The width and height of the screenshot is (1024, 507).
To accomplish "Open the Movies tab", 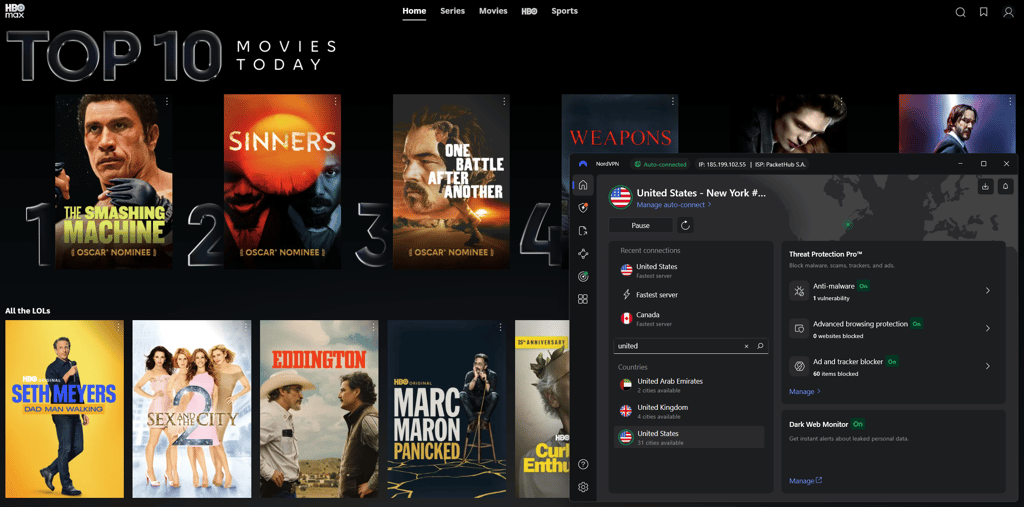I will click(x=493, y=11).
